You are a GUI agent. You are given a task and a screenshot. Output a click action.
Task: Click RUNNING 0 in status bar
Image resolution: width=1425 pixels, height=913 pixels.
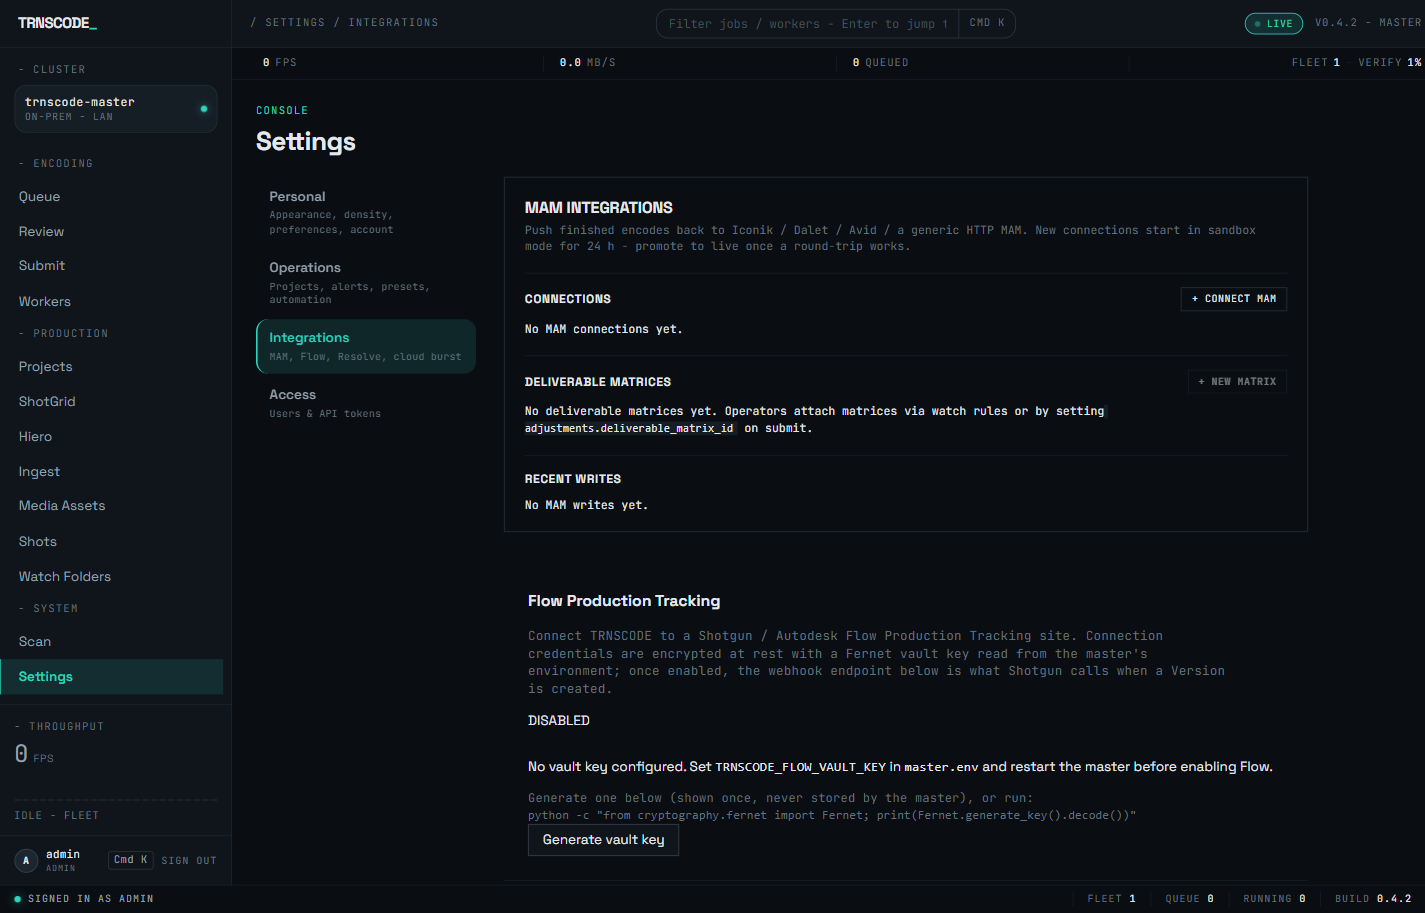1274,899
